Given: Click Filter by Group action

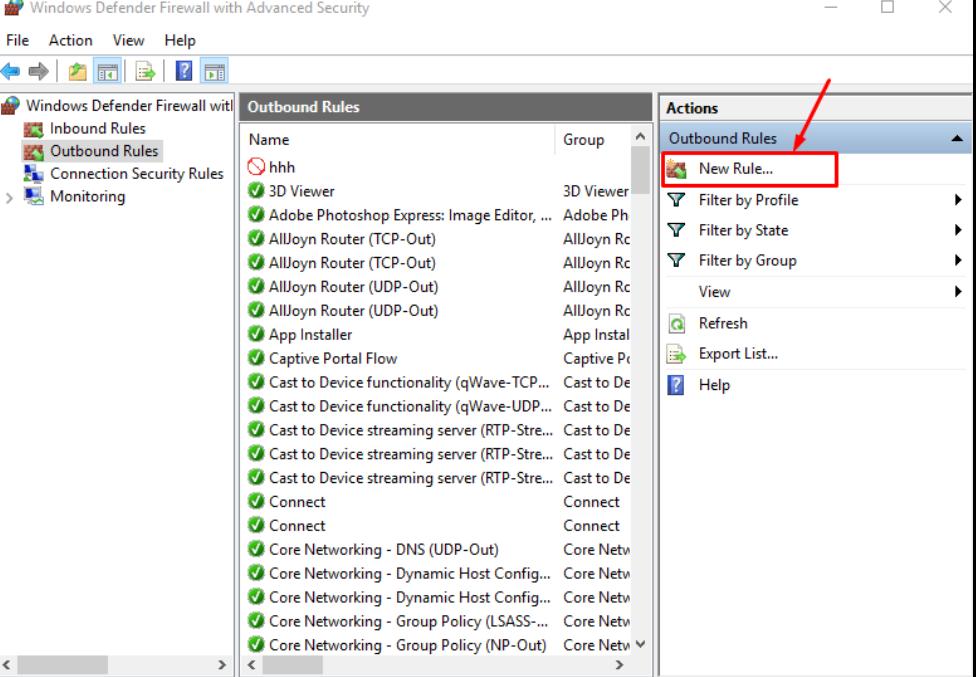Looking at the screenshot, I should click(x=748, y=260).
